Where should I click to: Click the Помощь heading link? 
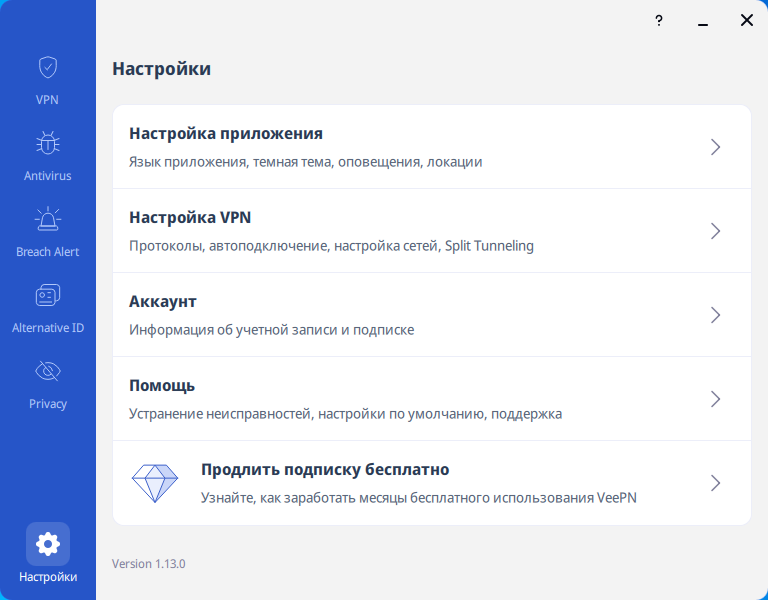pos(162,386)
